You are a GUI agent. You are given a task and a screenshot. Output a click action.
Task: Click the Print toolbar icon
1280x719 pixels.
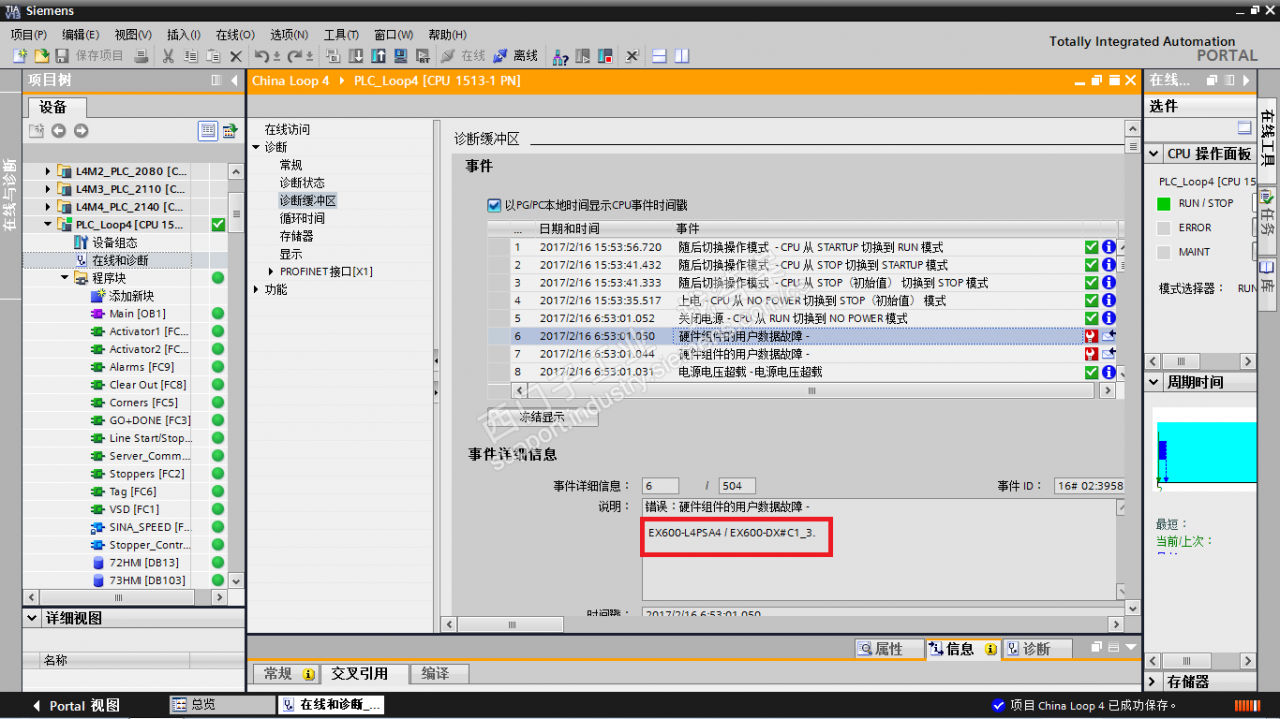[142, 56]
